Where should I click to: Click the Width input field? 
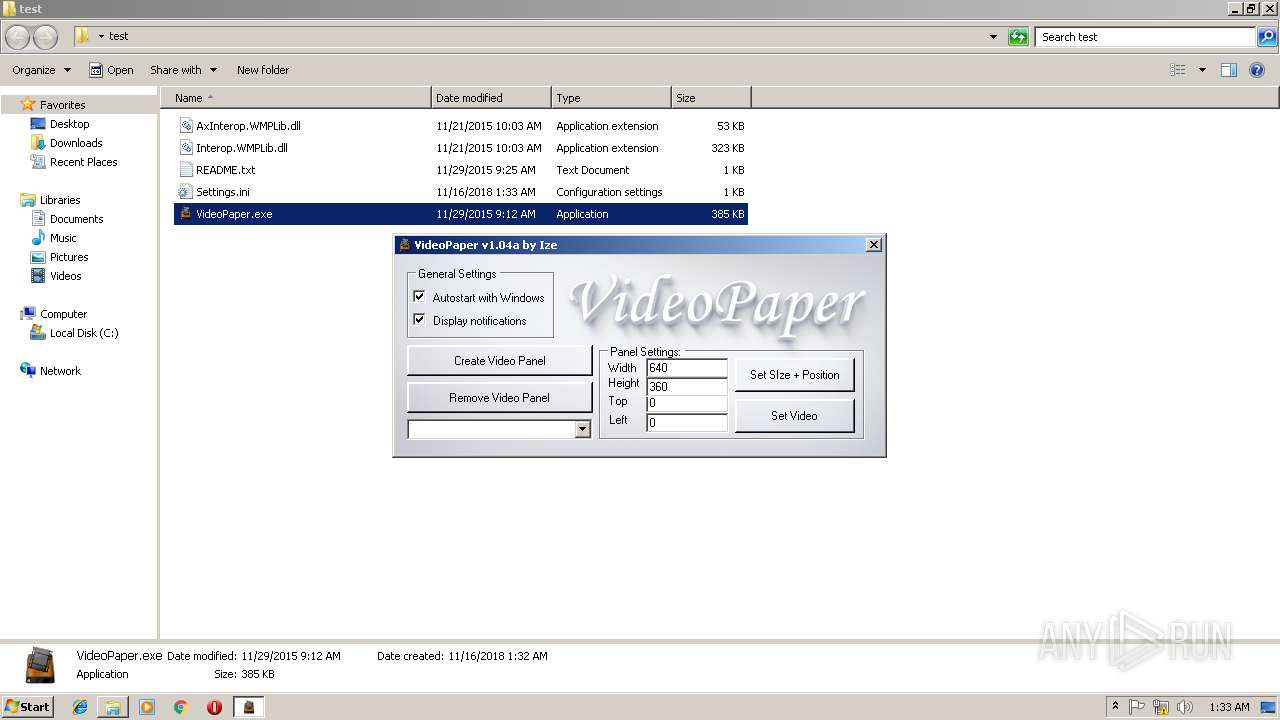687,368
